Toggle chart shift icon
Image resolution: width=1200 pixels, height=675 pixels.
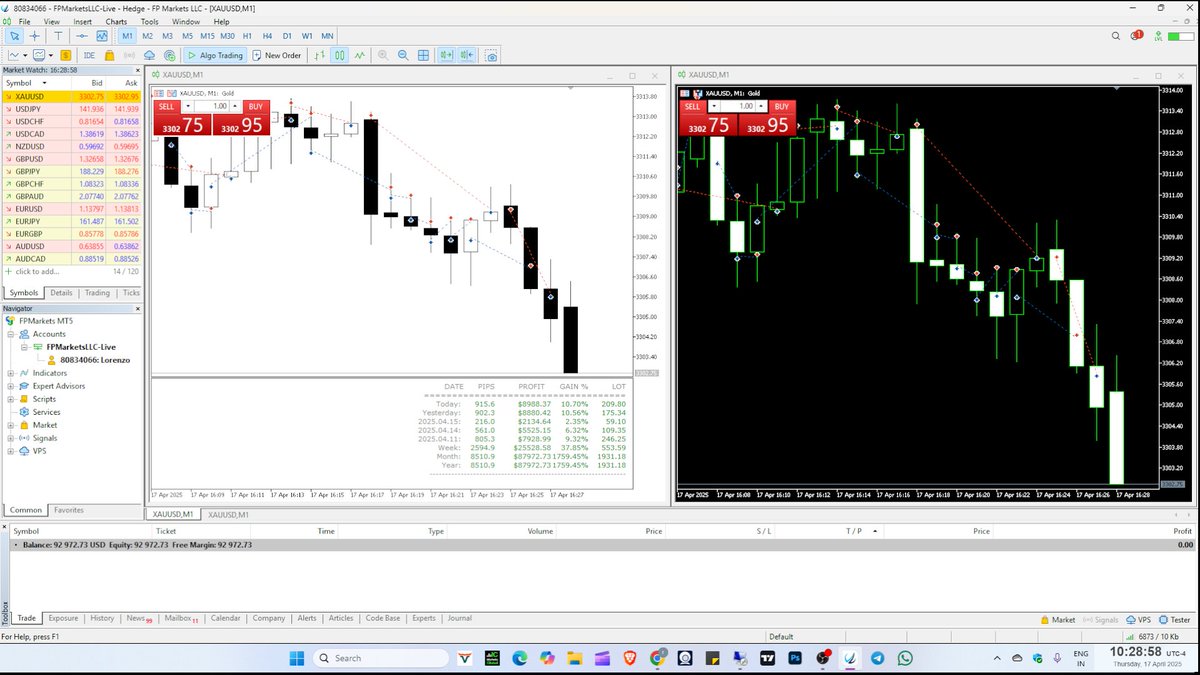tap(467, 55)
